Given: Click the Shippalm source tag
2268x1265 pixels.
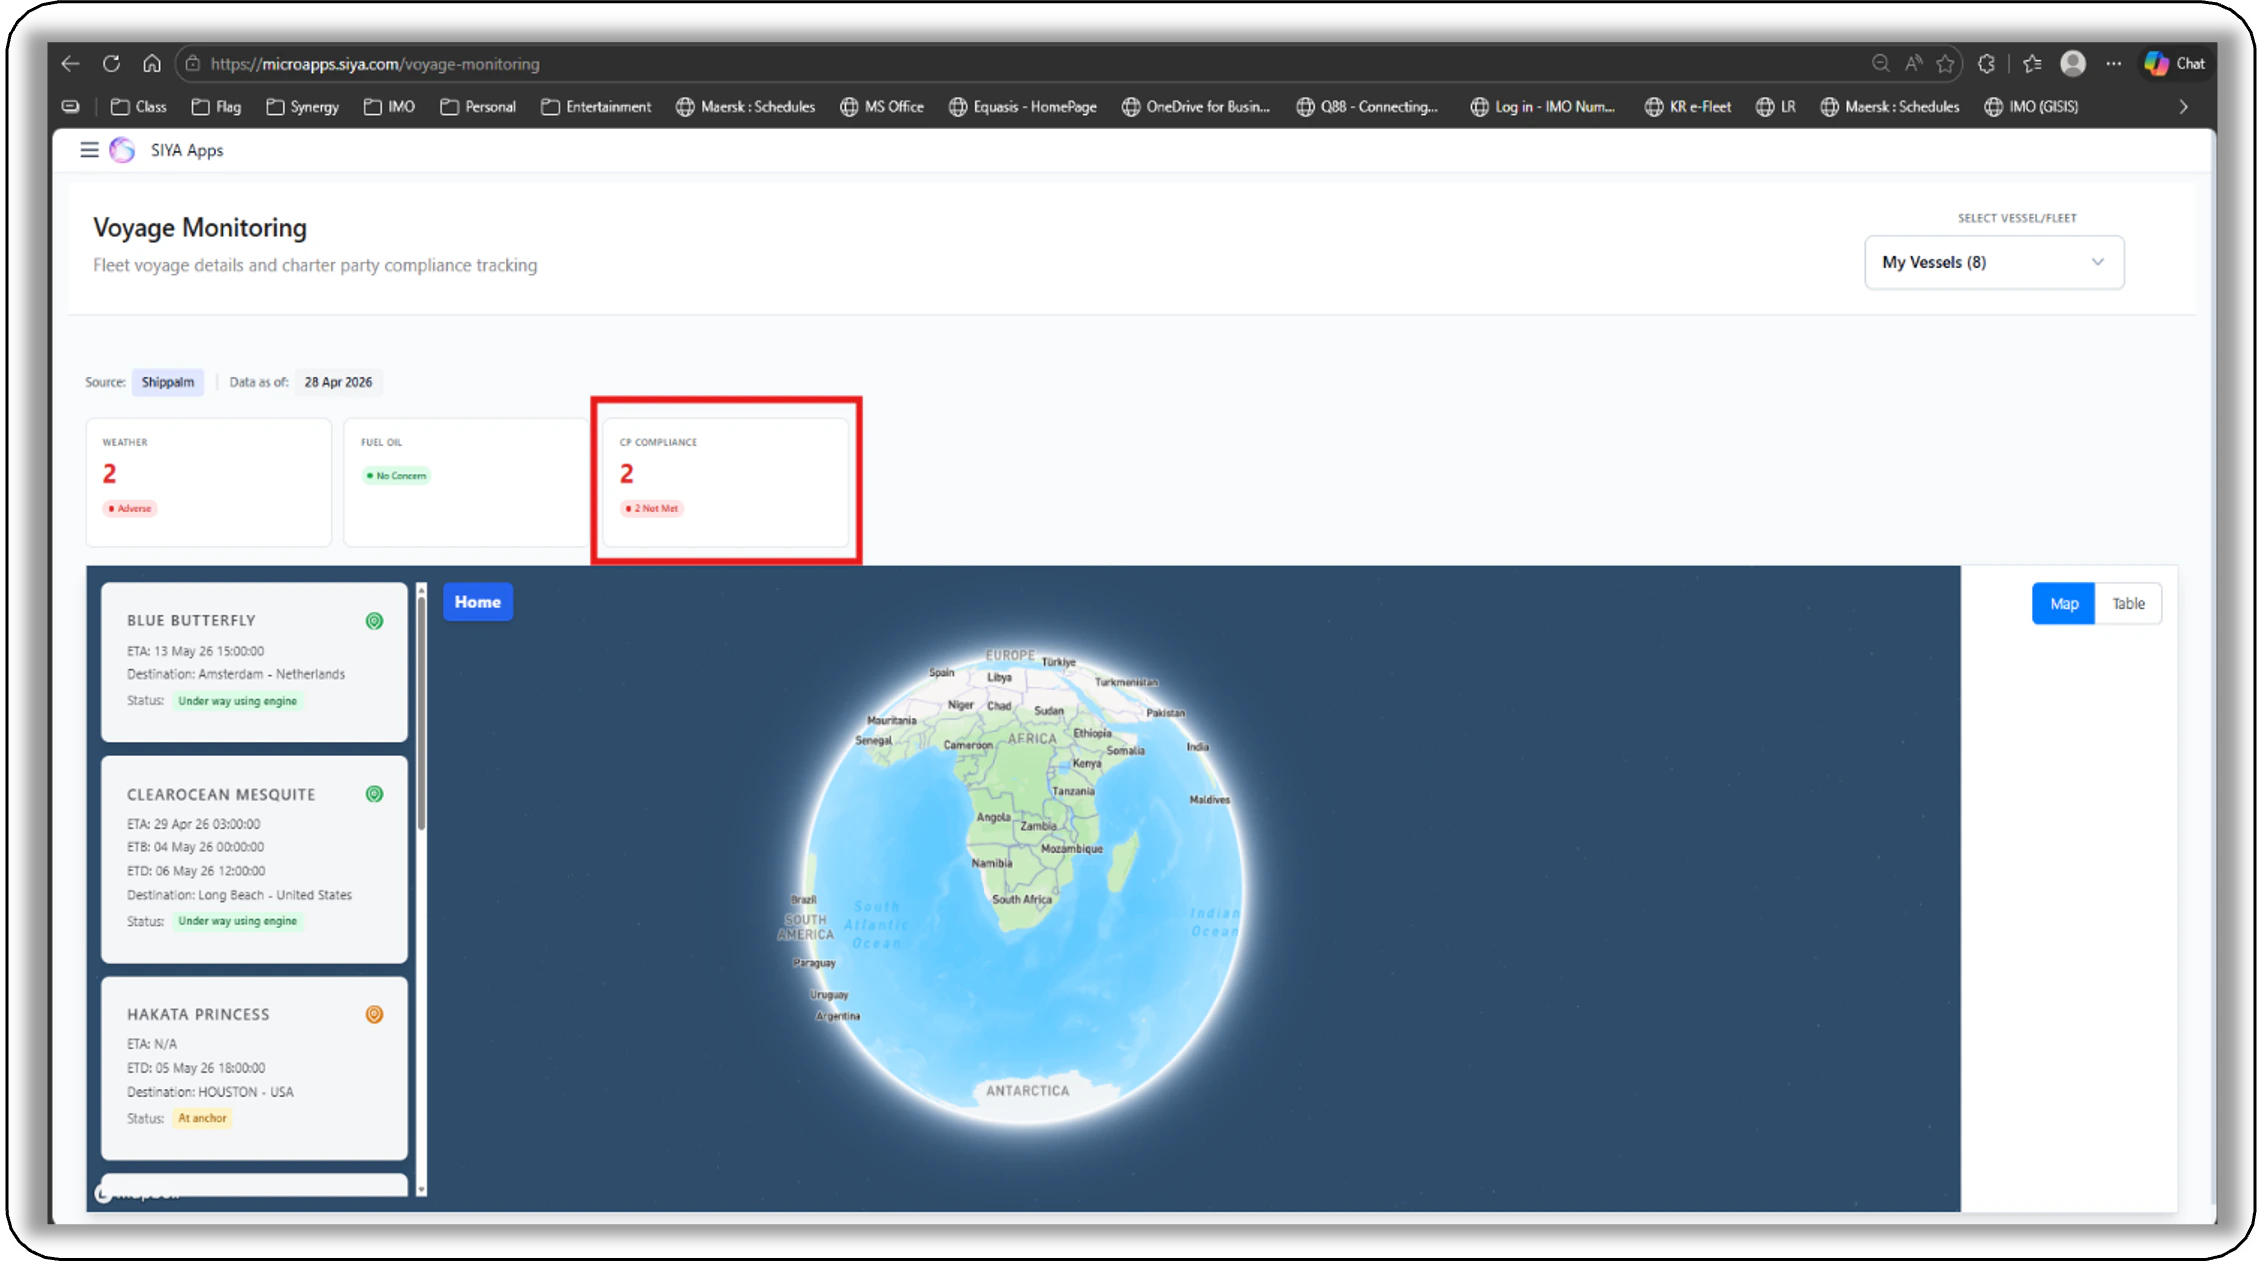Looking at the screenshot, I should point(168,383).
